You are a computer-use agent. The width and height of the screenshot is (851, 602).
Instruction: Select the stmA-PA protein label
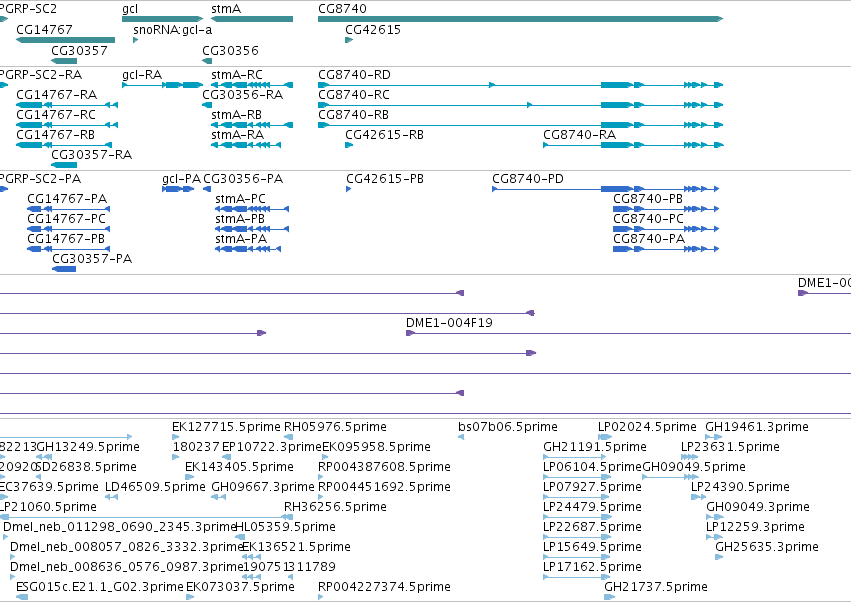pyautogui.click(x=241, y=239)
